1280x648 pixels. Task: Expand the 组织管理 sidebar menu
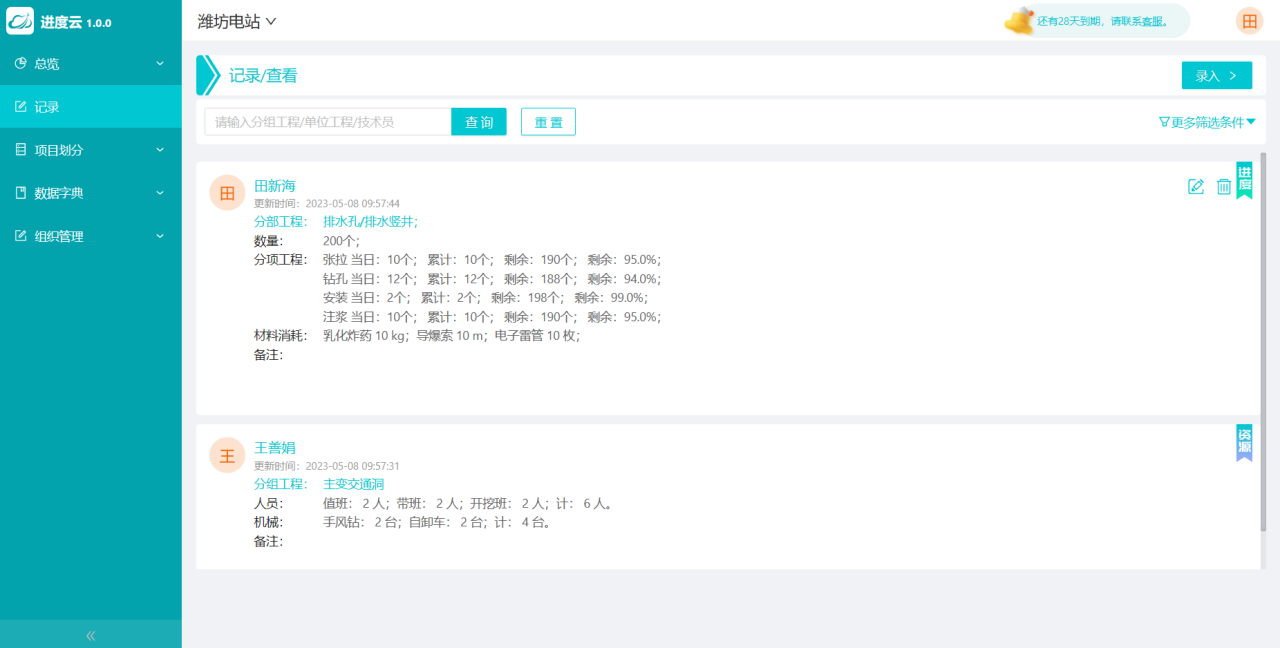tap(90, 236)
